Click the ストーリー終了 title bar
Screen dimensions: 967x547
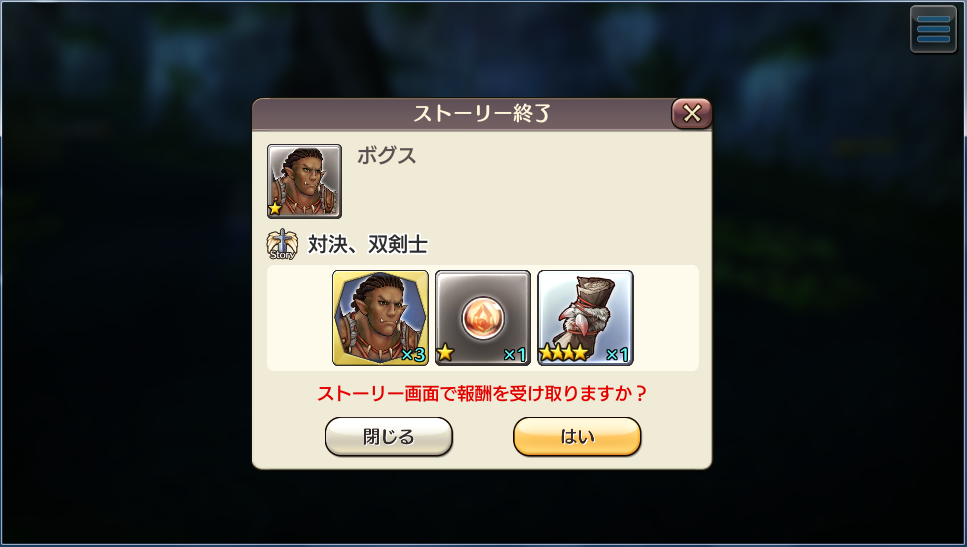[x=482, y=114]
